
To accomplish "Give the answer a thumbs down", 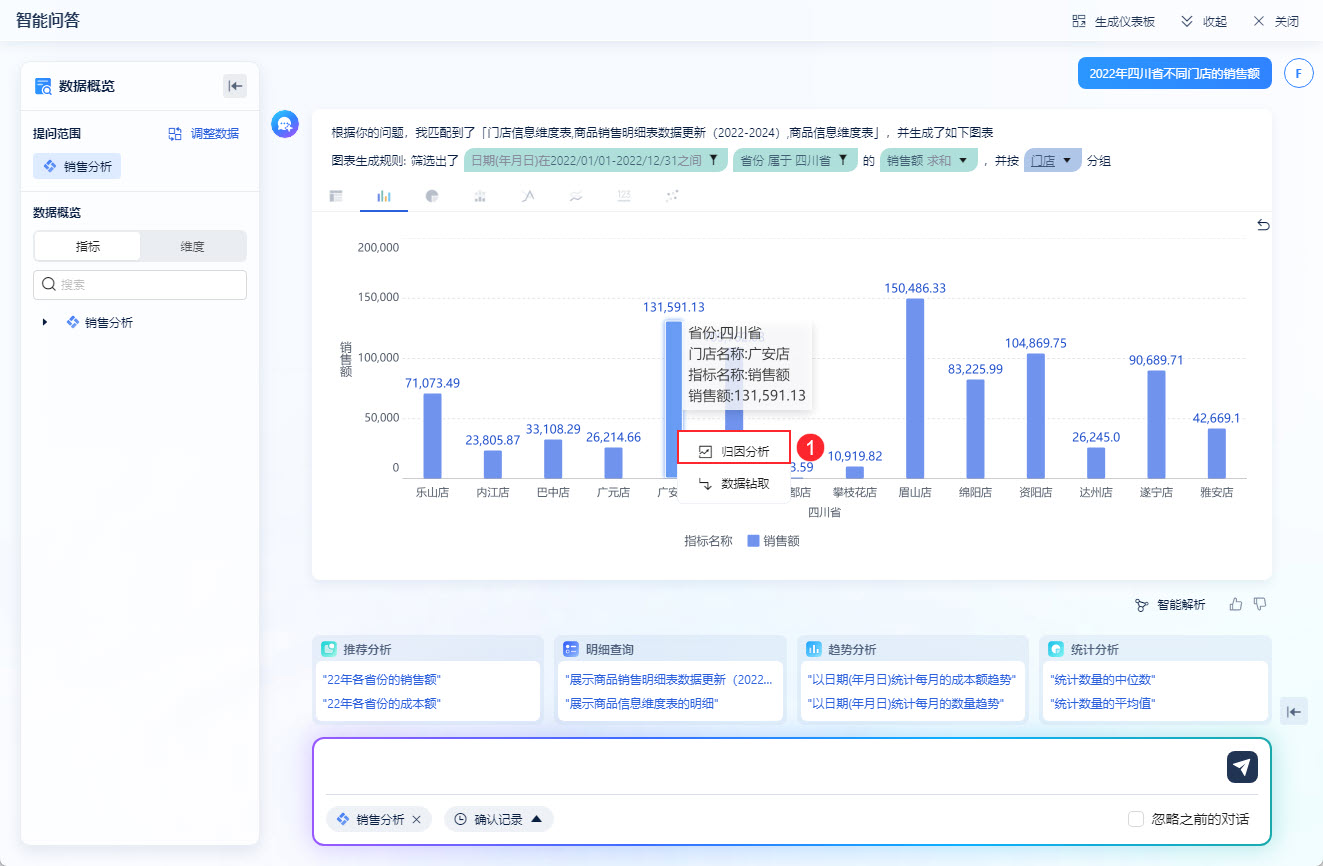I will [1260, 604].
